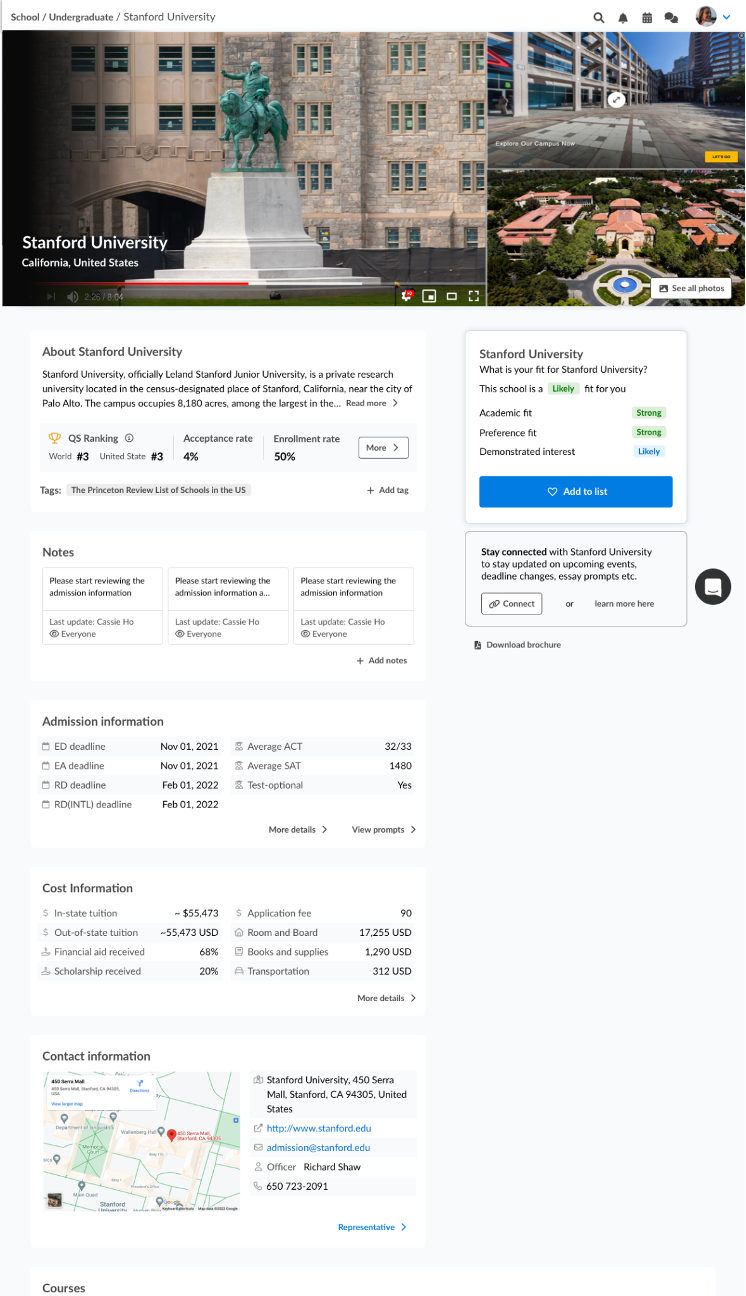Click the red map location pin

[x=171, y=1135]
